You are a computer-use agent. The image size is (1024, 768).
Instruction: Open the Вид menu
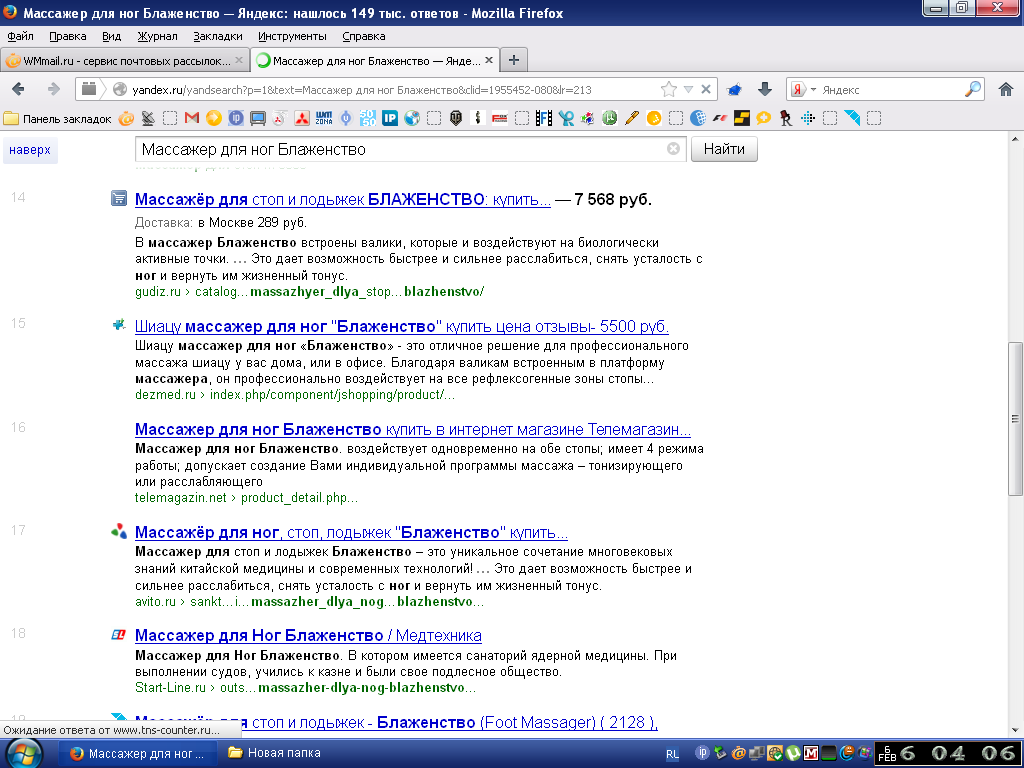point(112,36)
